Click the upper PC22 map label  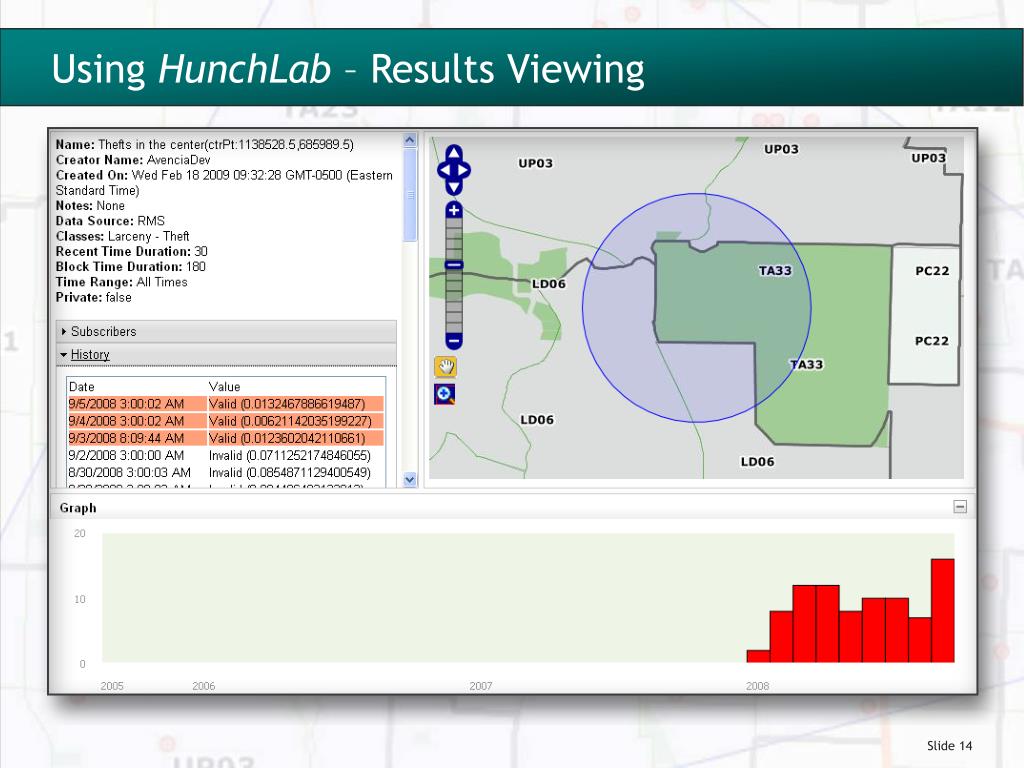click(x=932, y=271)
